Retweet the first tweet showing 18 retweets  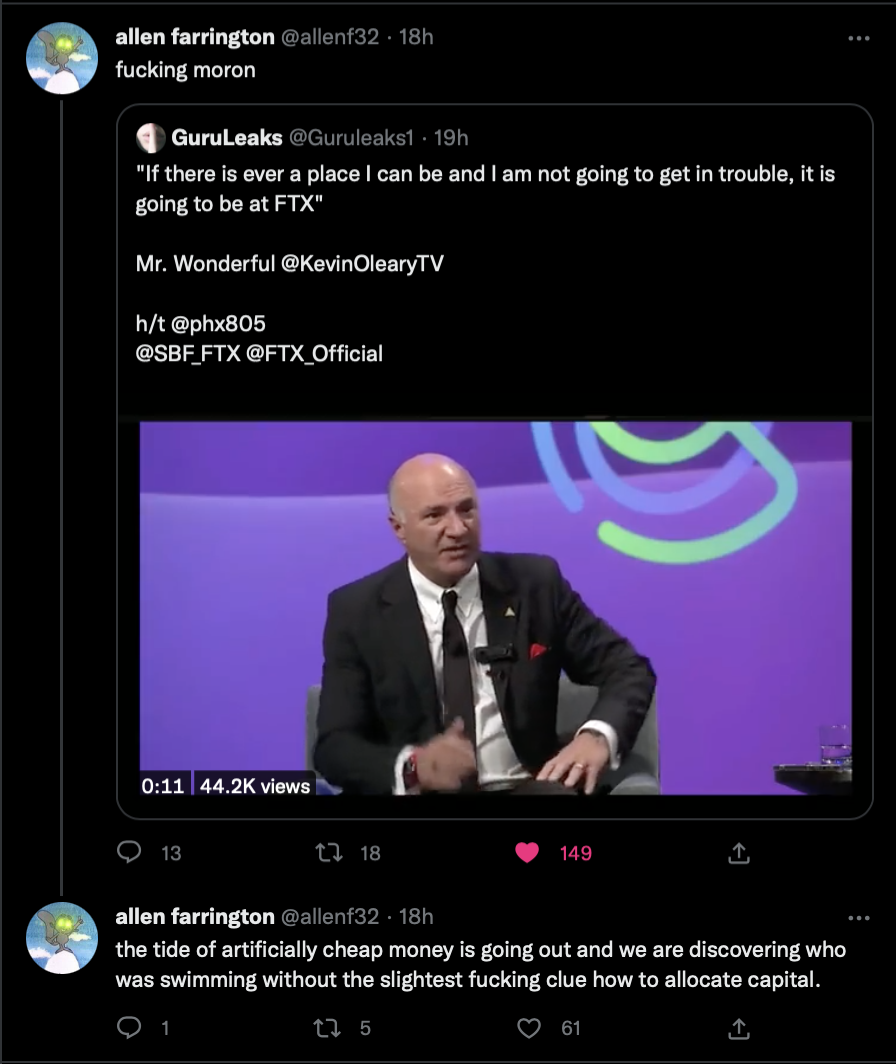click(x=329, y=853)
